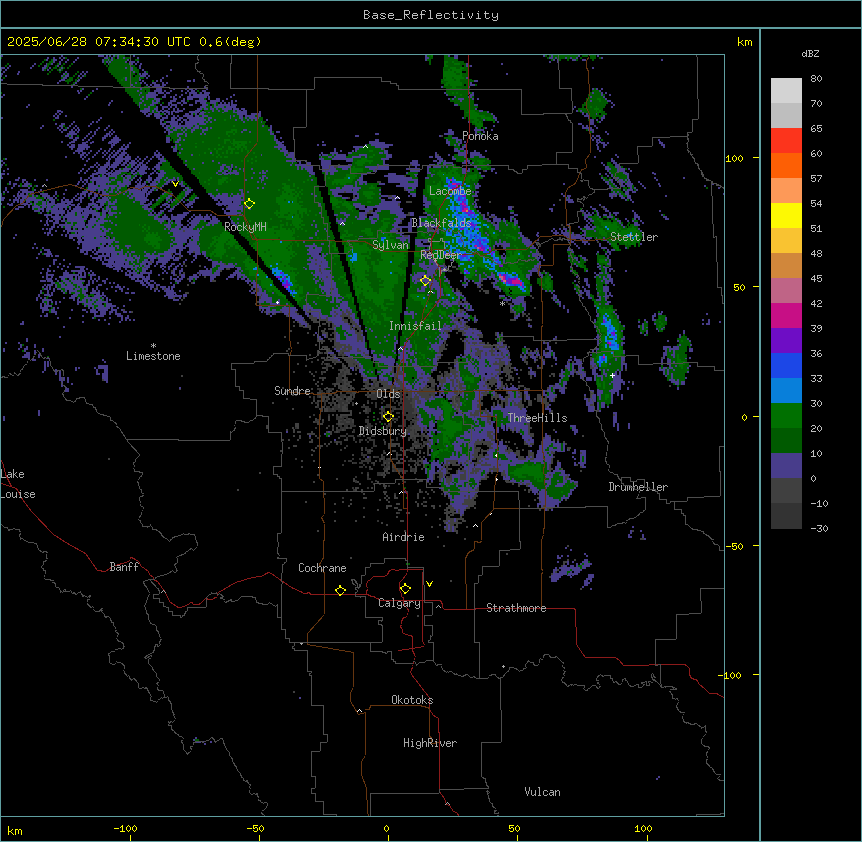Click the white legend swatch between 80 and 70
The image size is (862, 842).
click(786, 91)
